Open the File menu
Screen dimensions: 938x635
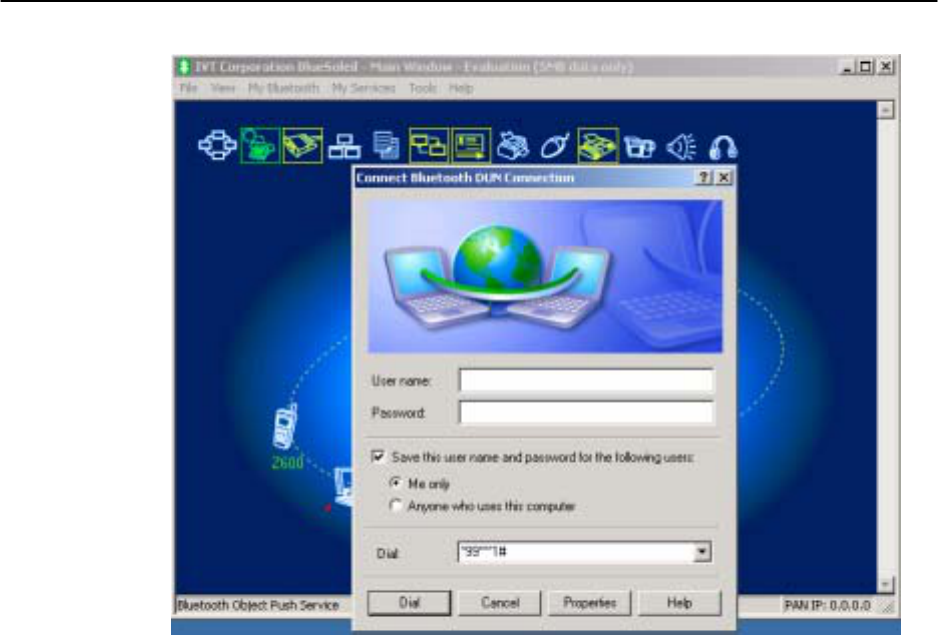[x=188, y=89]
